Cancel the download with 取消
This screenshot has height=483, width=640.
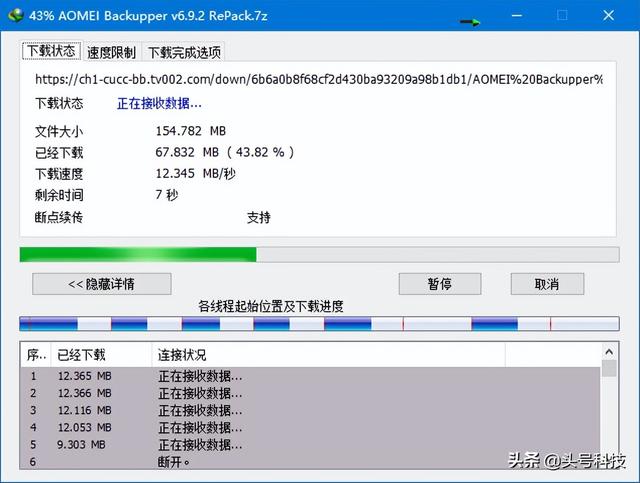pos(547,284)
